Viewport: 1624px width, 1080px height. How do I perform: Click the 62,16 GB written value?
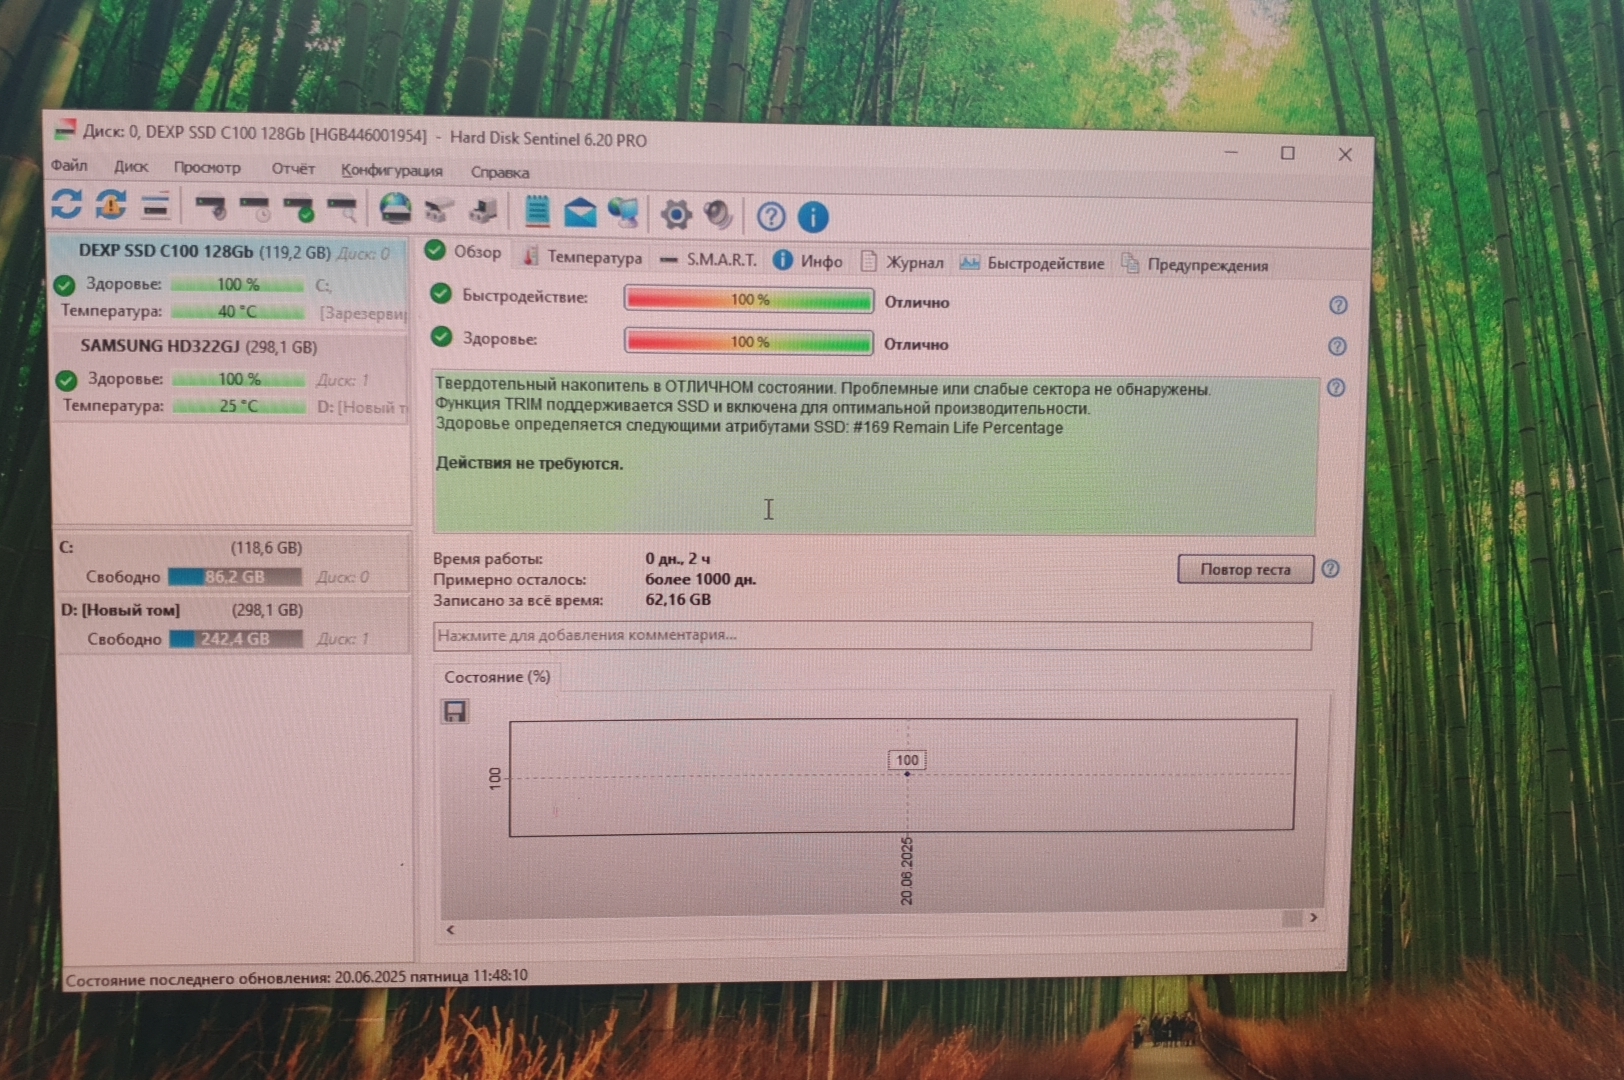click(678, 600)
